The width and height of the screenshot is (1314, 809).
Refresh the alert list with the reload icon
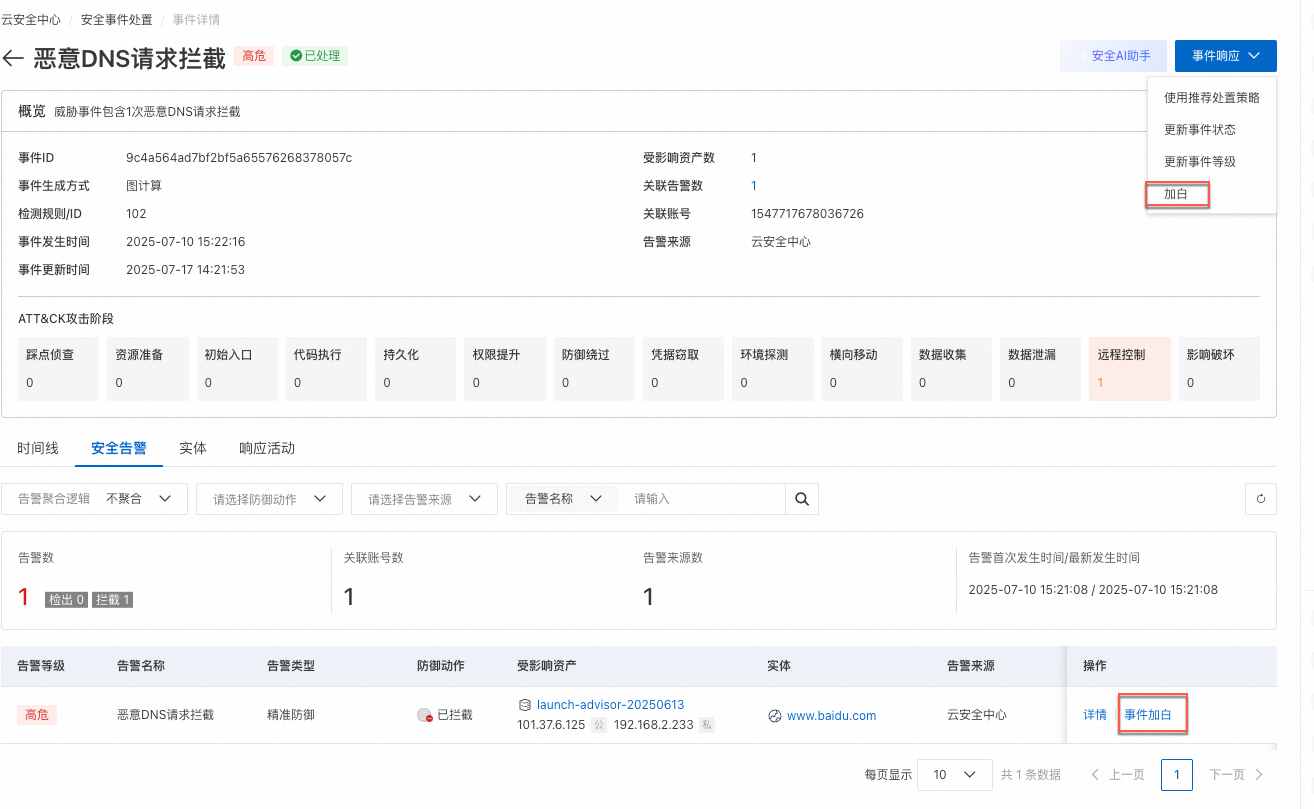[x=1261, y=498]
